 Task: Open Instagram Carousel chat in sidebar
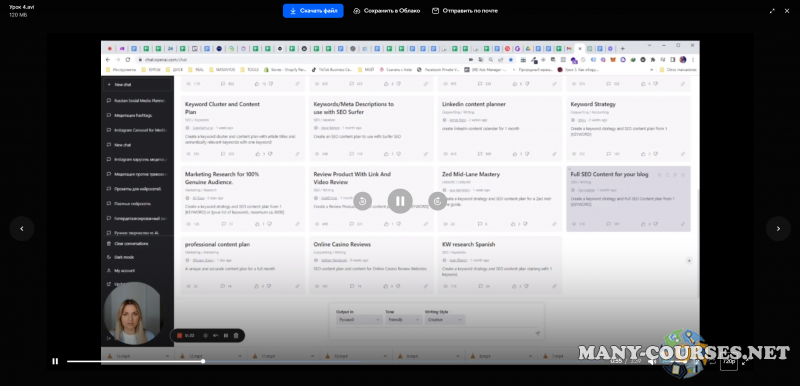tap(137, 130)
